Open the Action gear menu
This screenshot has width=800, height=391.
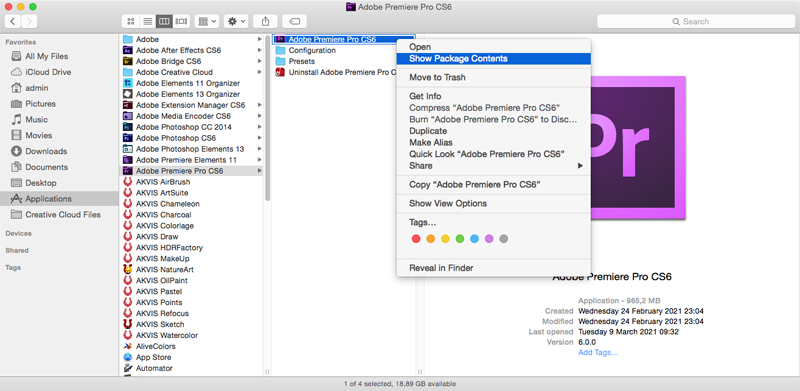click(236, 21)
